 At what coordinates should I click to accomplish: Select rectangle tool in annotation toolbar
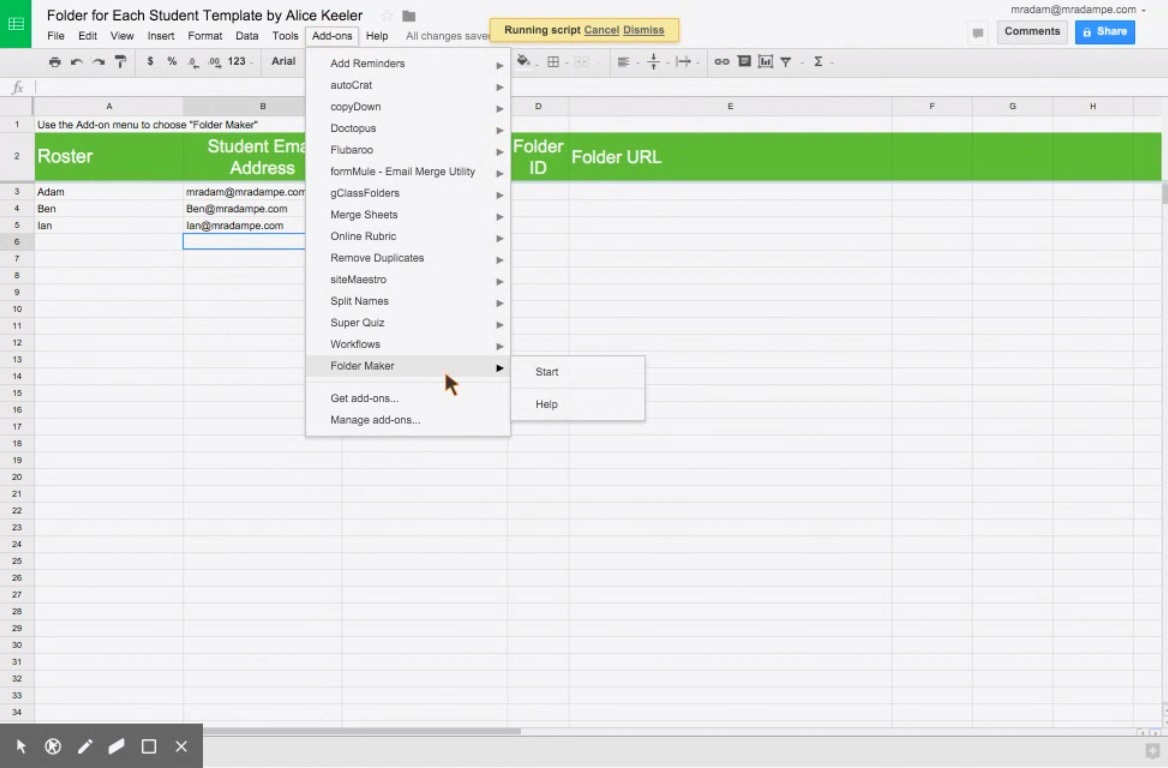pyautogui.click(x=149, y=746)
